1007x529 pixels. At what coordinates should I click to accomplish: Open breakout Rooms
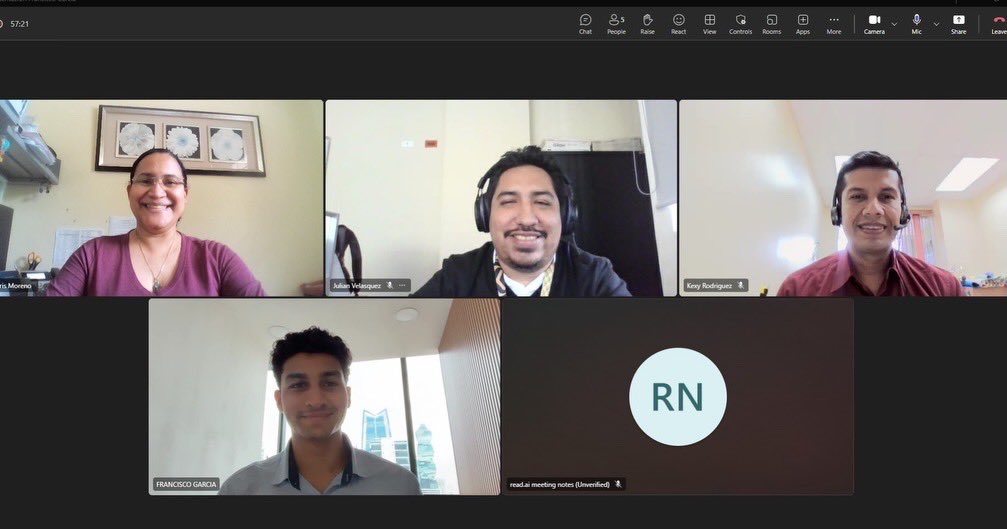pos(771,24)
